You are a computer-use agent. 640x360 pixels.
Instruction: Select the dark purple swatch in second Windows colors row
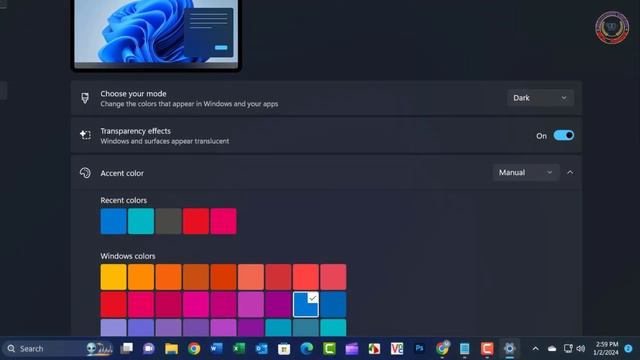pyautogui.click(x=278, y=304)
